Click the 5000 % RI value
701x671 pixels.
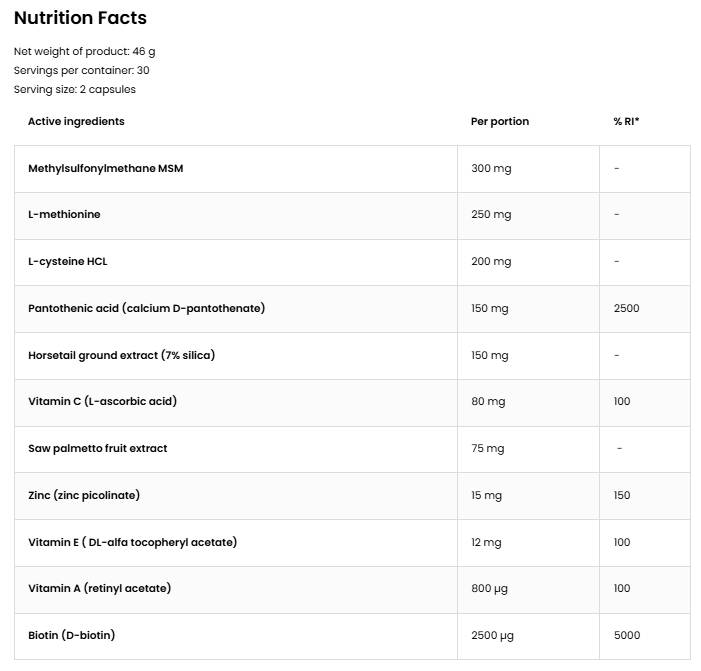click(x=626, y=635)
